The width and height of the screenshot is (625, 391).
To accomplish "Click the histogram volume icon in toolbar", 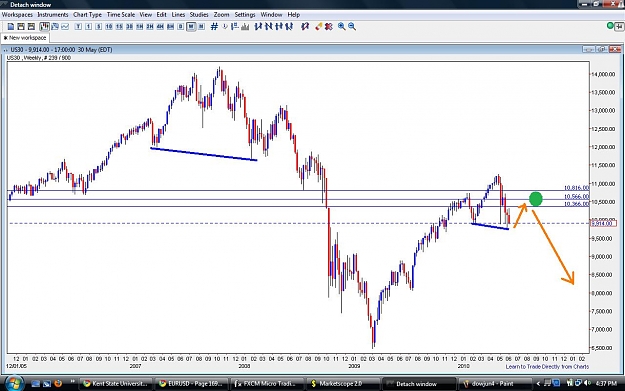I will [245, 27].
